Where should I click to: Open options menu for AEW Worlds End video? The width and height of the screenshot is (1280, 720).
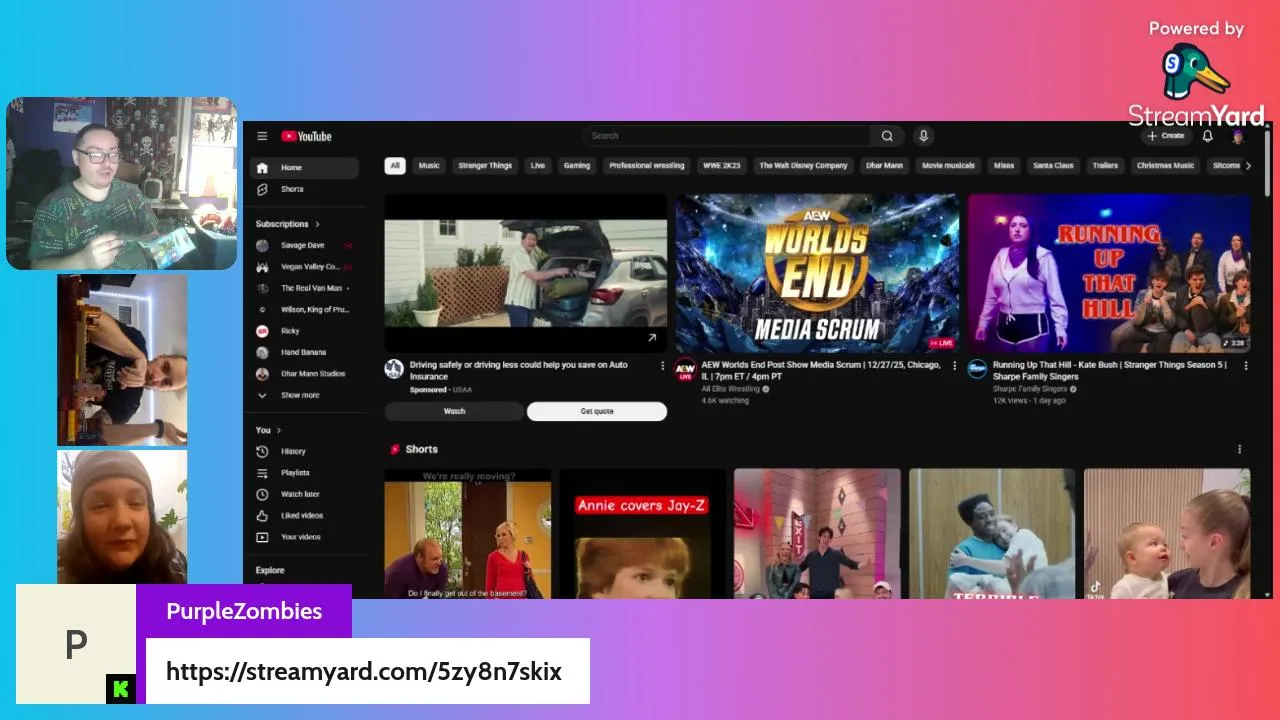click(954, 366)
